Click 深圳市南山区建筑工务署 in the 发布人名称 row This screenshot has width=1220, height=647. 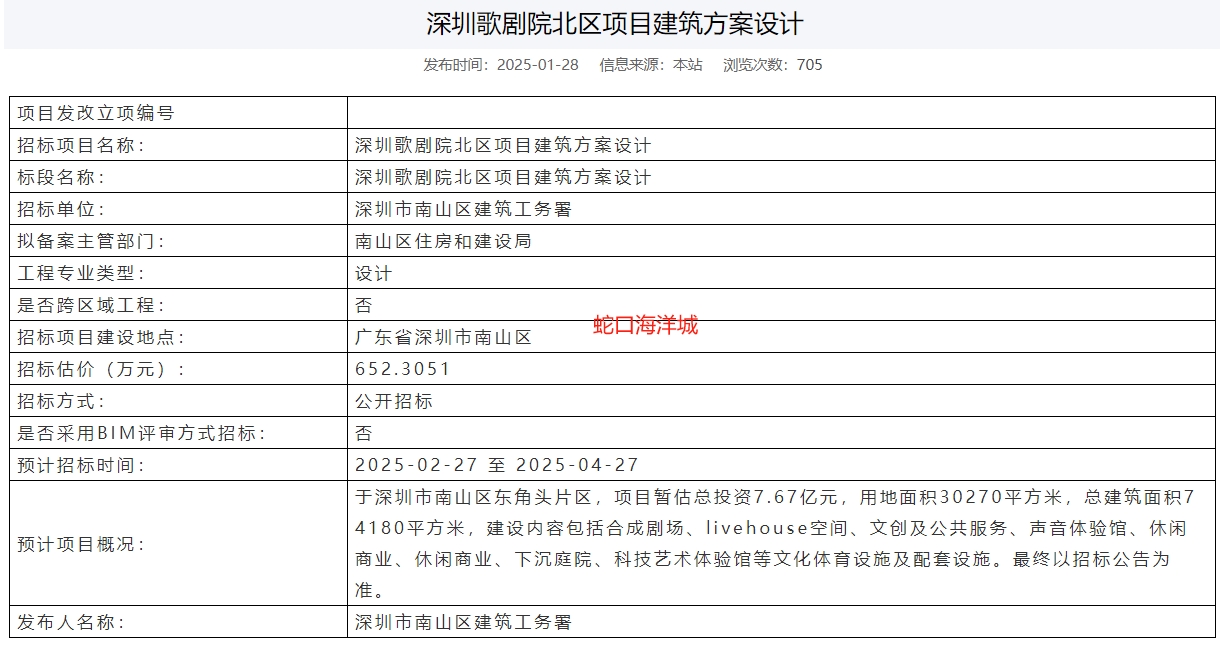tap(463, 622)
